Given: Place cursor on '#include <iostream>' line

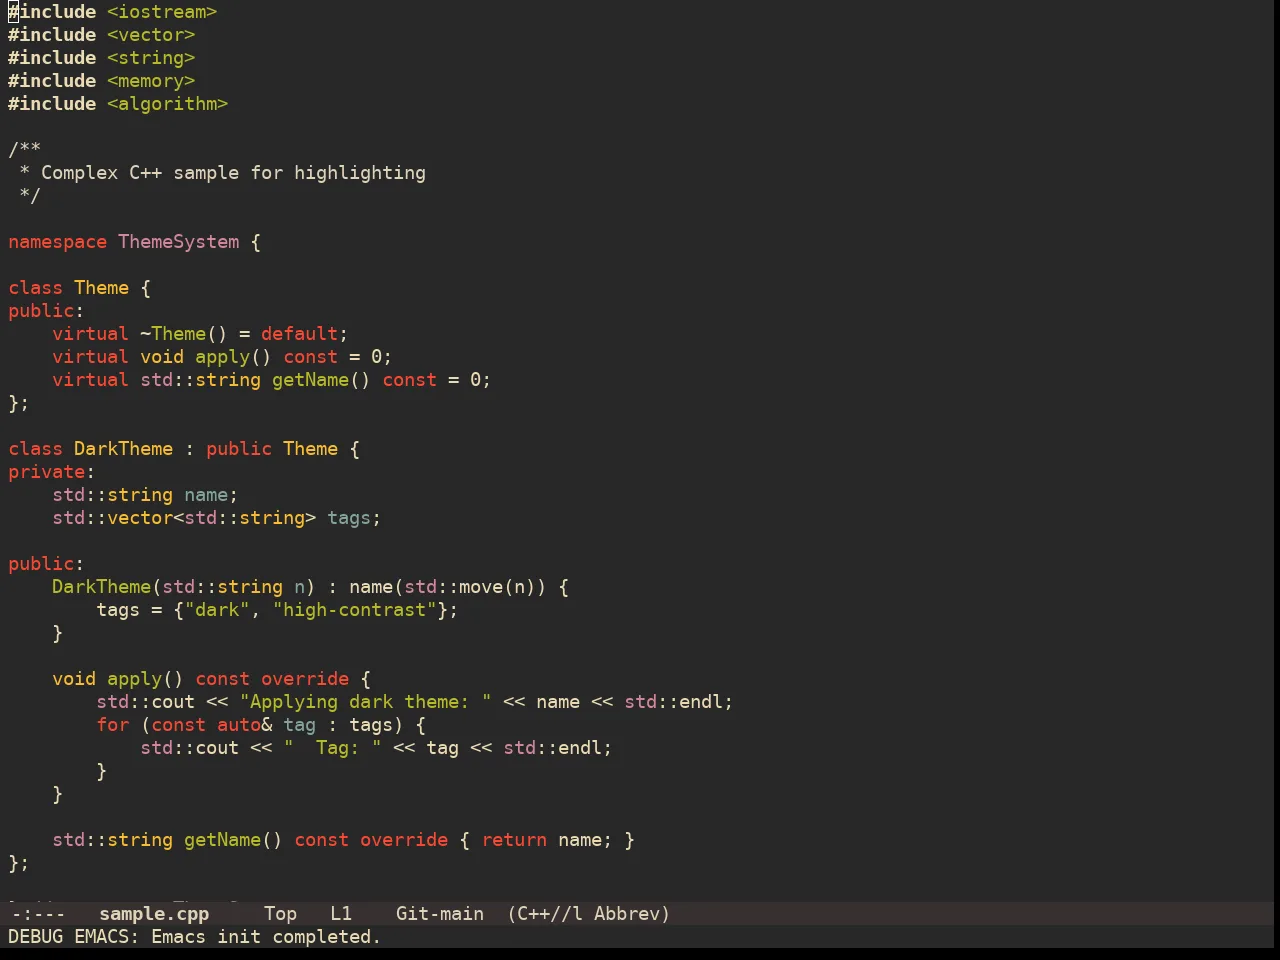Looking at the screenshot, I should [x=113, y=12].
